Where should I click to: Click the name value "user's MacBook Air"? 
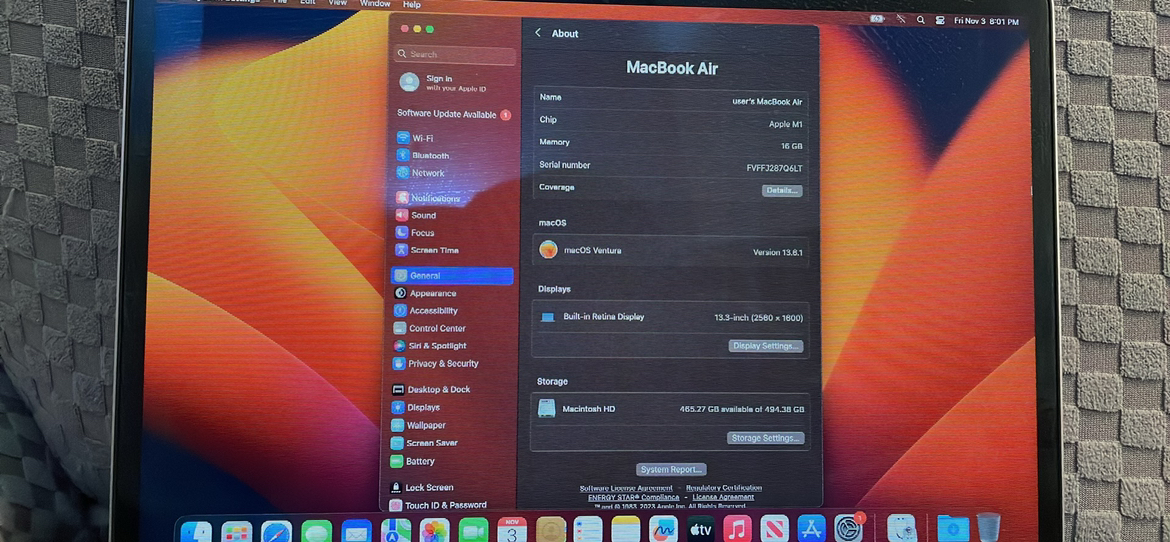[x=767, y=102]
